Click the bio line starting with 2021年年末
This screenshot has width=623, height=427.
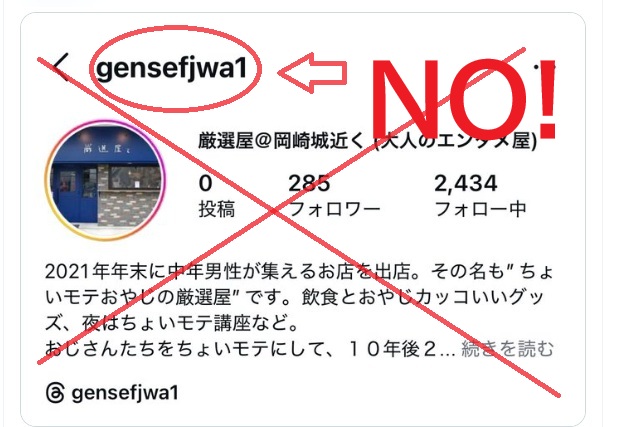pyautogui.click(x=299, y=272)
